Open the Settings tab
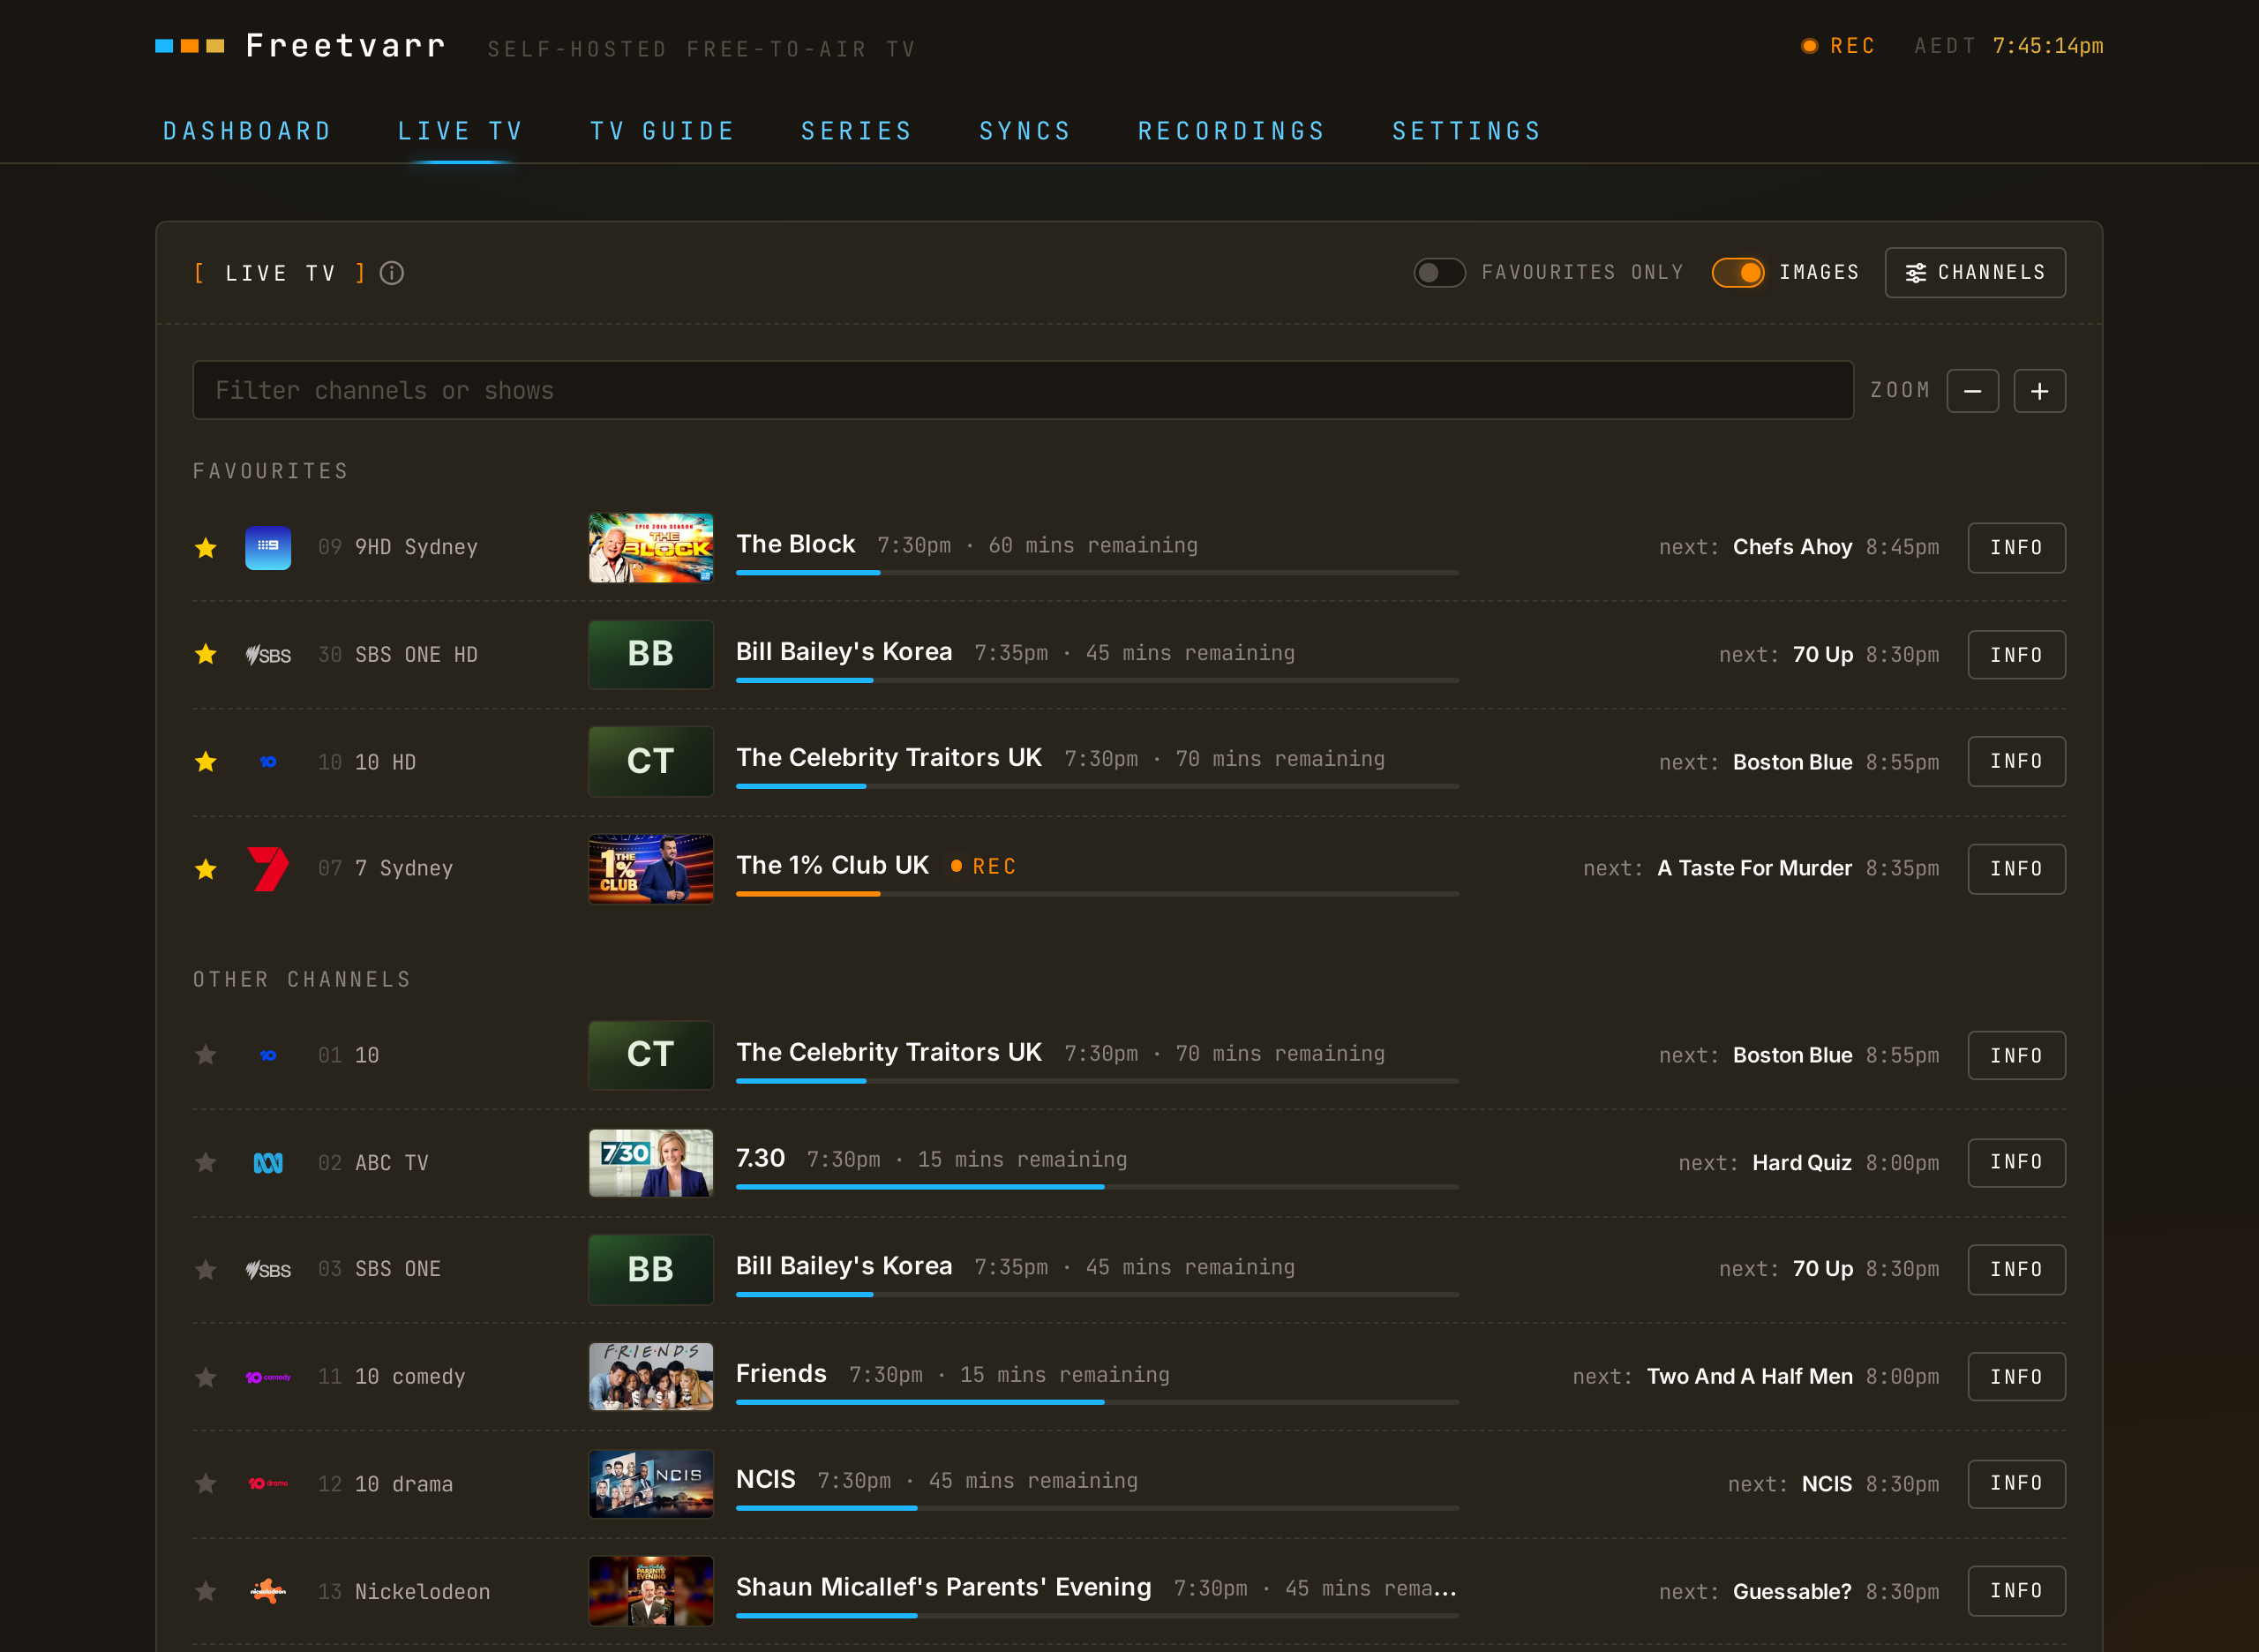Viewport: 2259px width, 1652px height. pyautogui.click(x=1467, y=131)
